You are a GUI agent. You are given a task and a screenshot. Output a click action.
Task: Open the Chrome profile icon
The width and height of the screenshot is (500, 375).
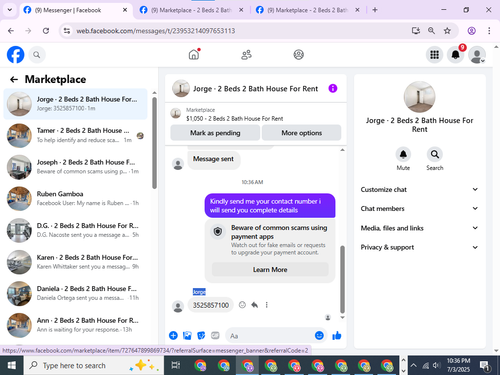[x=472, y=31]
